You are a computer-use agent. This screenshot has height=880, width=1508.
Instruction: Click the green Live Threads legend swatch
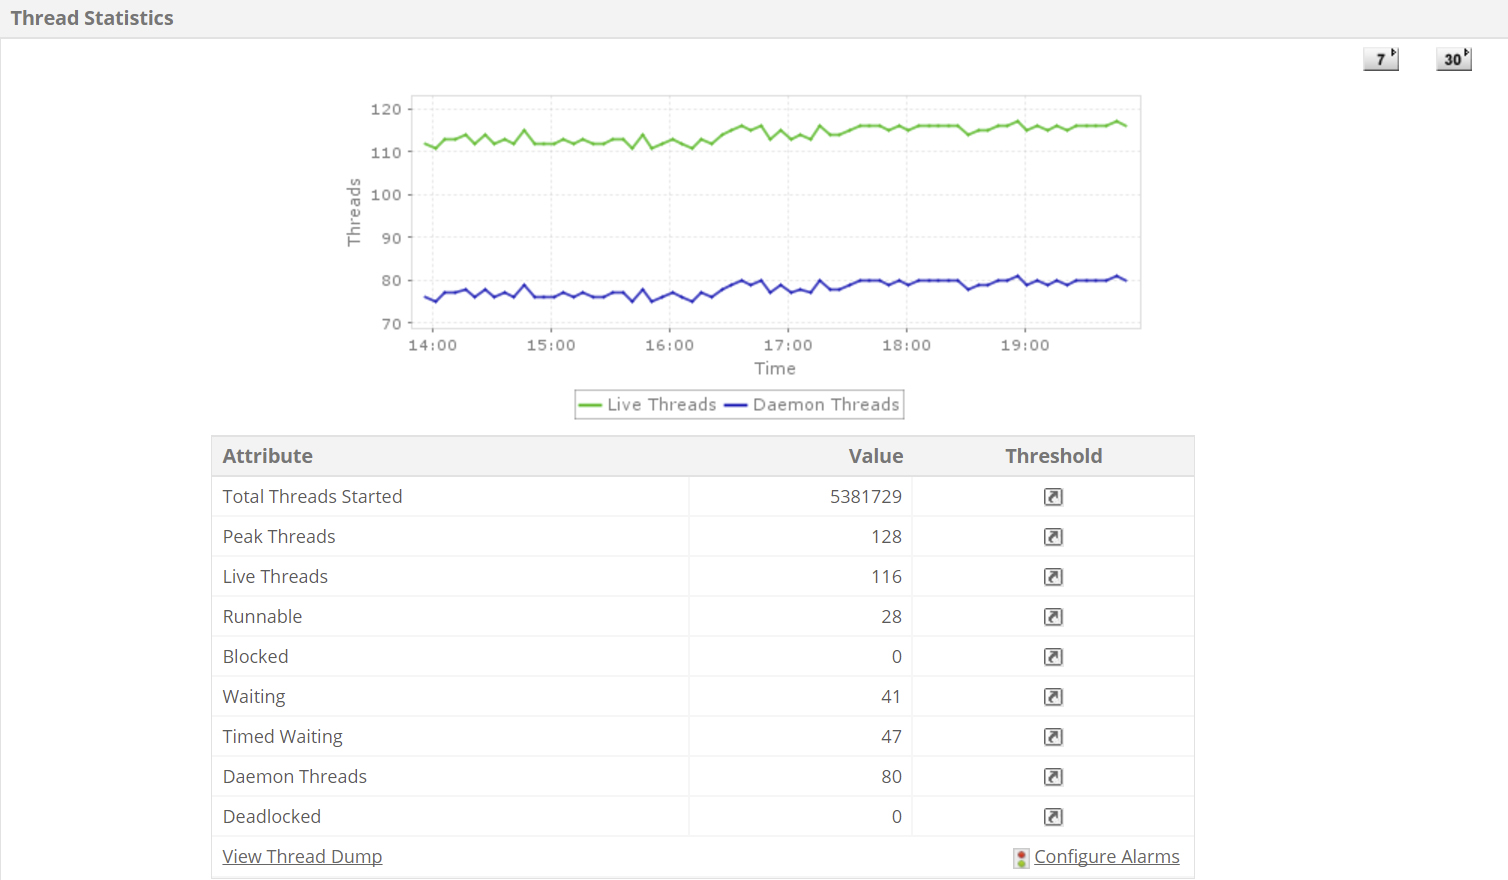[590, 405]
